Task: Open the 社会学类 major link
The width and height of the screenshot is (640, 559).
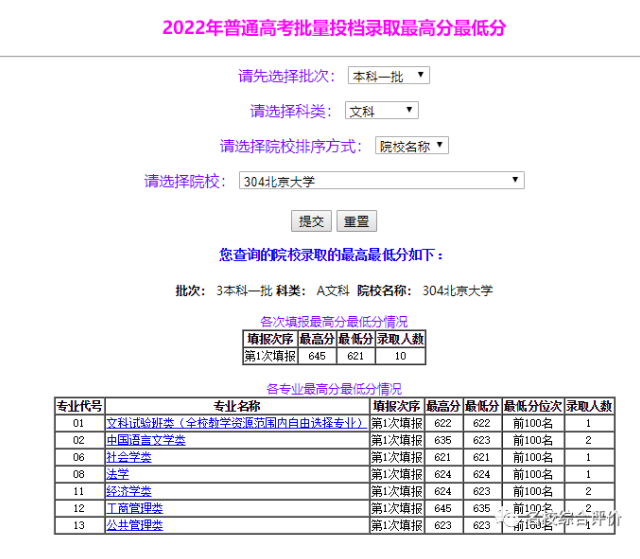Action: pyautogui.click(x=129, y=457)
